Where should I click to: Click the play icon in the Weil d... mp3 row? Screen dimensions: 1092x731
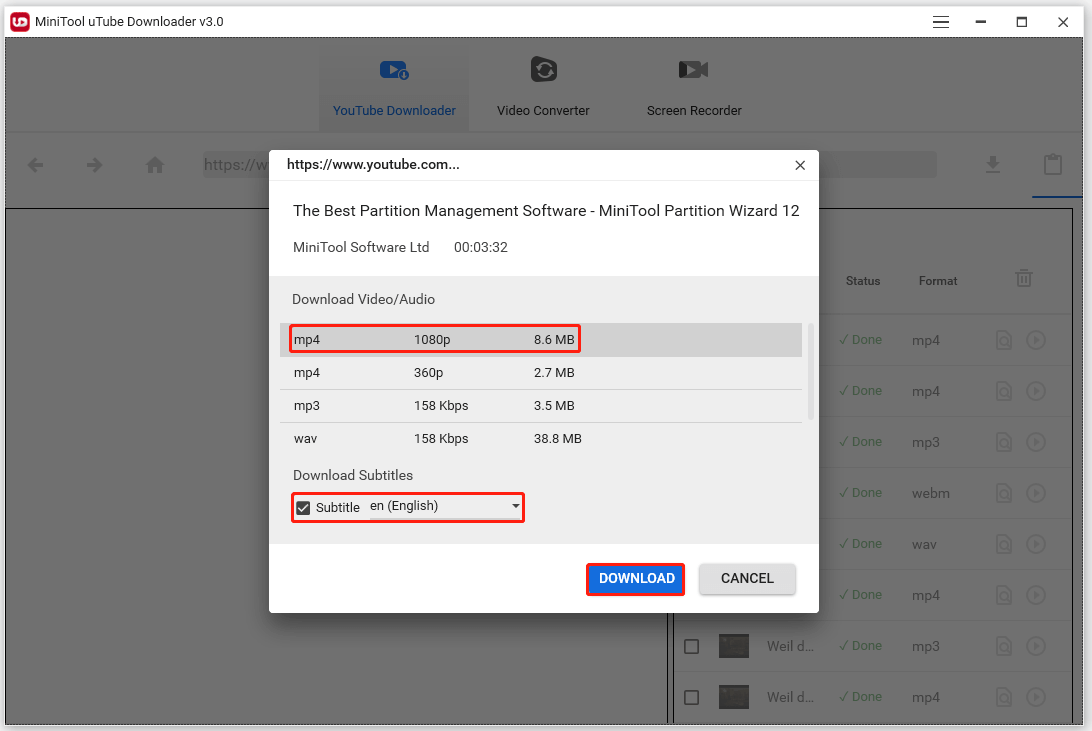click(x=1036, y=646)
